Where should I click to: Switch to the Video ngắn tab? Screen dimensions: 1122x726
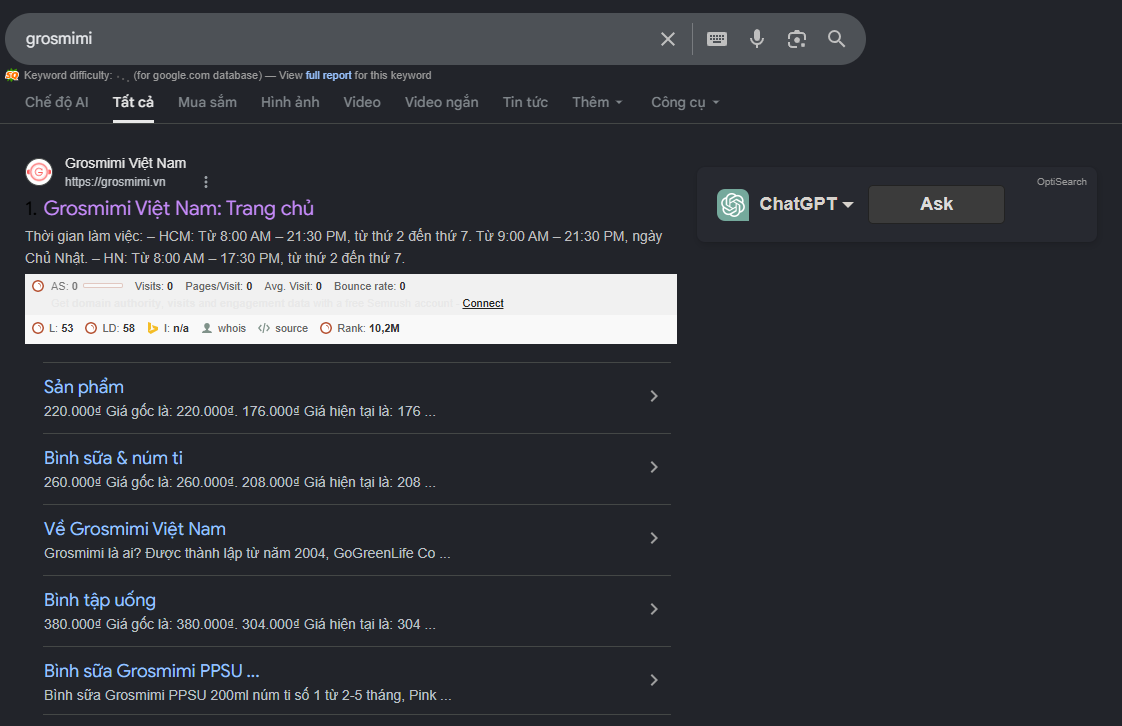click(x=442, y=102)
